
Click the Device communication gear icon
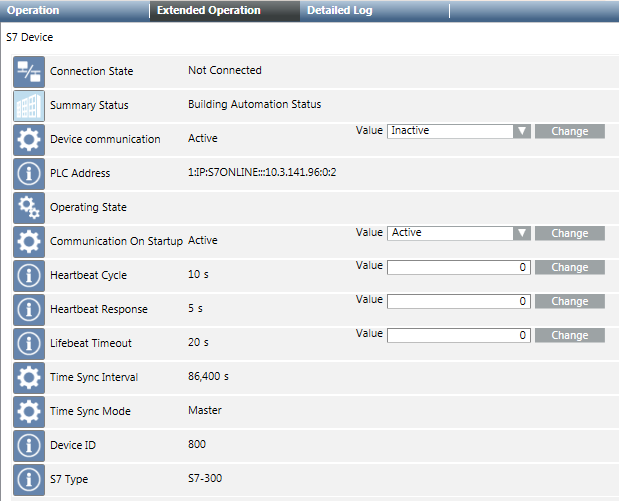pyautogui.click(x=29, y=139)
